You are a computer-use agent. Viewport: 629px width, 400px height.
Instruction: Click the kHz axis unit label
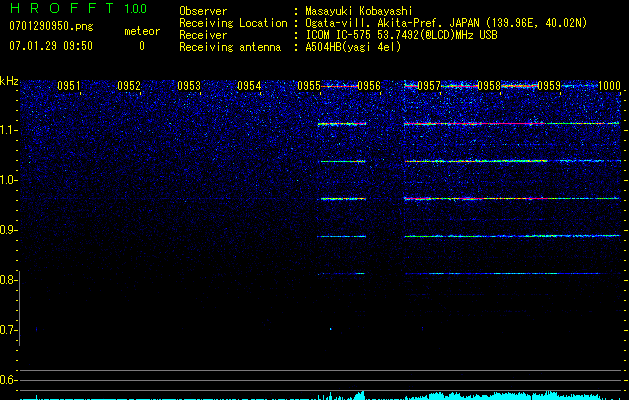[x=9, y=81]
